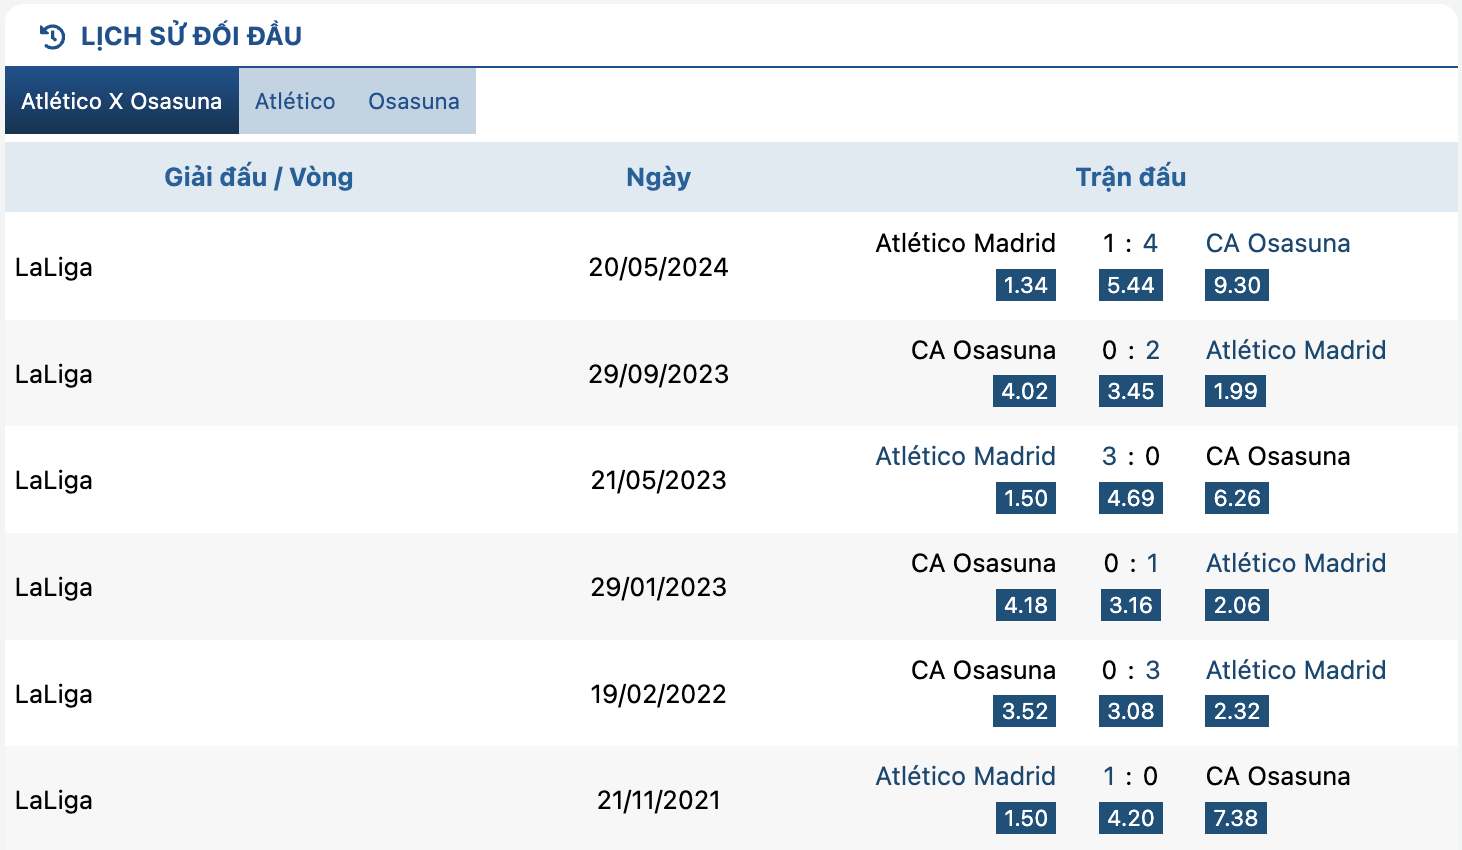Click the 6.26 odds badge
Viewport: 1462px width, 850px height.
(1237, 498)
